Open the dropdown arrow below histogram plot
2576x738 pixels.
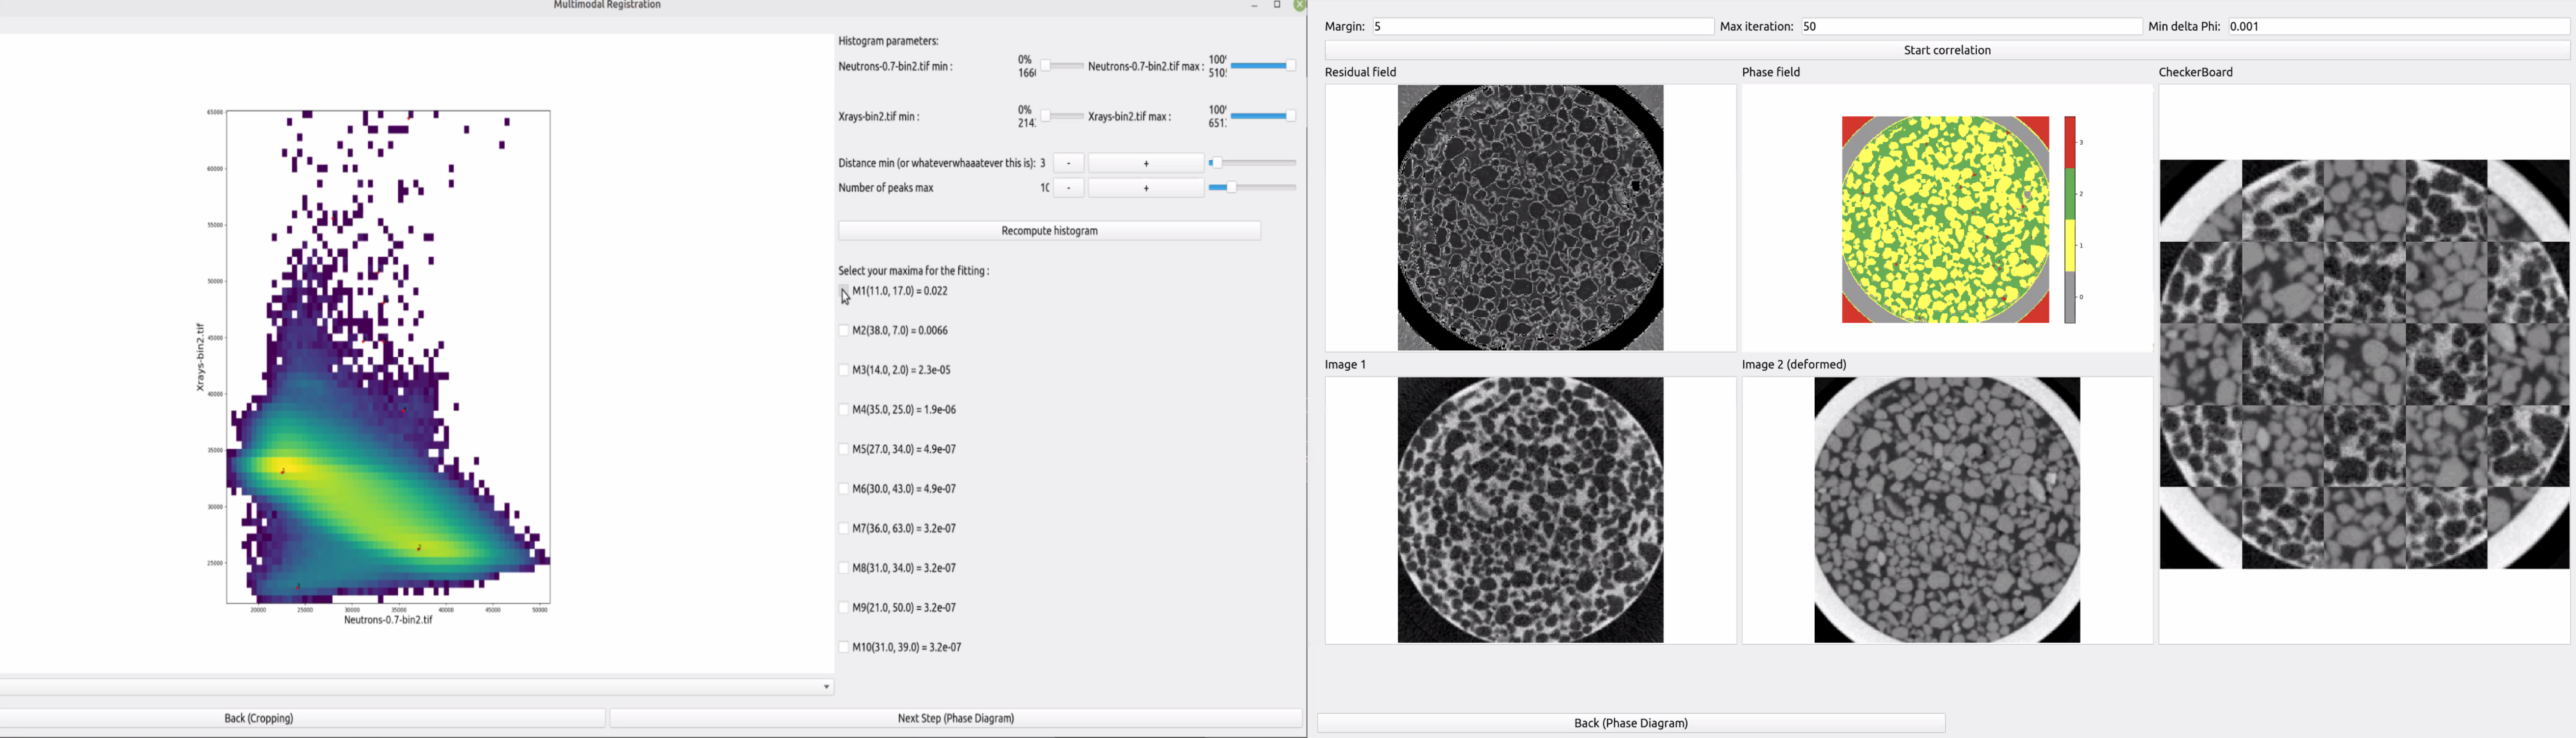[x=826, y=688]
